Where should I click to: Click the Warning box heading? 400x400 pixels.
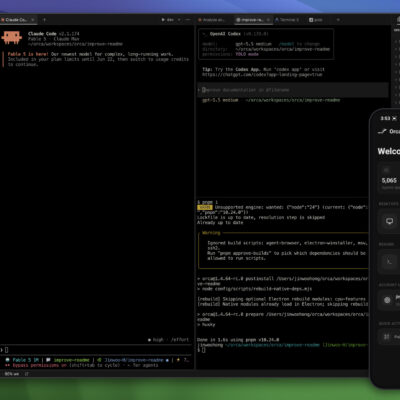click(211, 233)
